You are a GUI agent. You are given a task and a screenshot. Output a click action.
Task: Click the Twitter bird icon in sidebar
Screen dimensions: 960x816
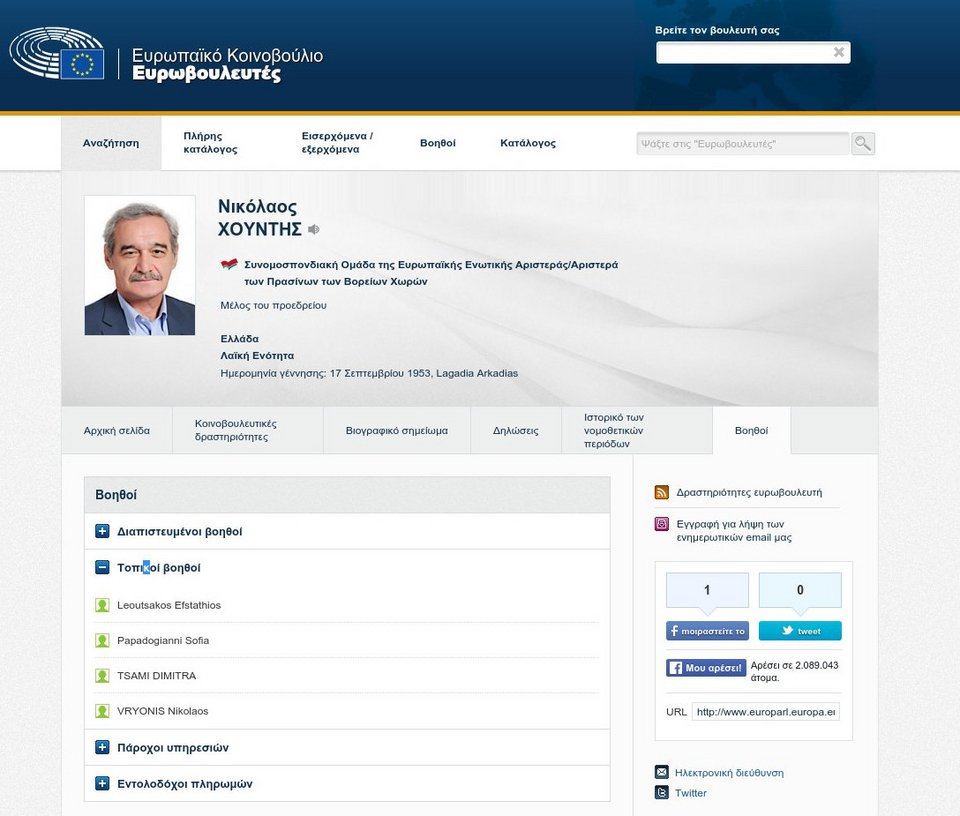661,793
